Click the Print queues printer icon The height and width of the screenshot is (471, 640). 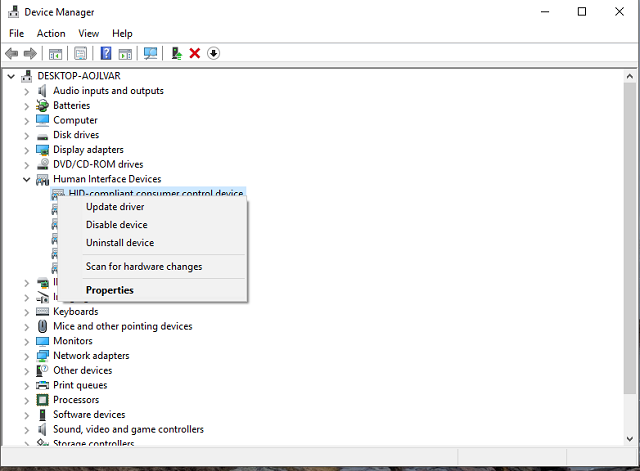click(x=42, y=385)
